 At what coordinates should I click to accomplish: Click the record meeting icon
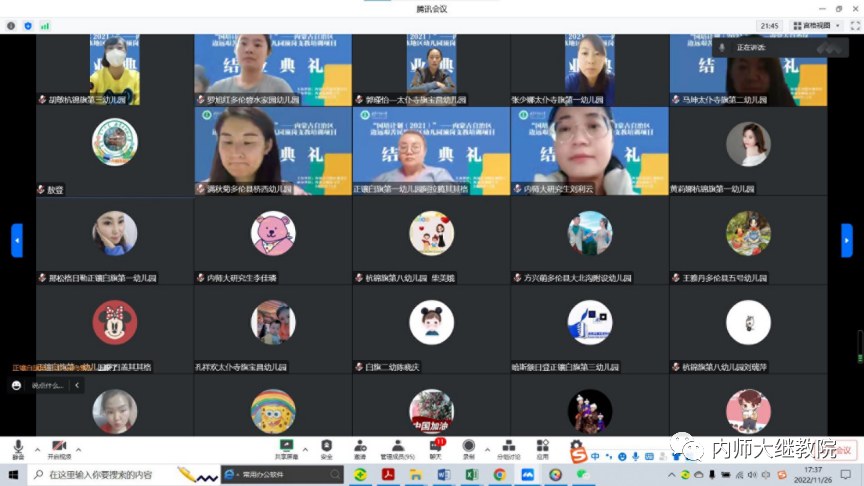pyautogui.click(x=469, y=447)
